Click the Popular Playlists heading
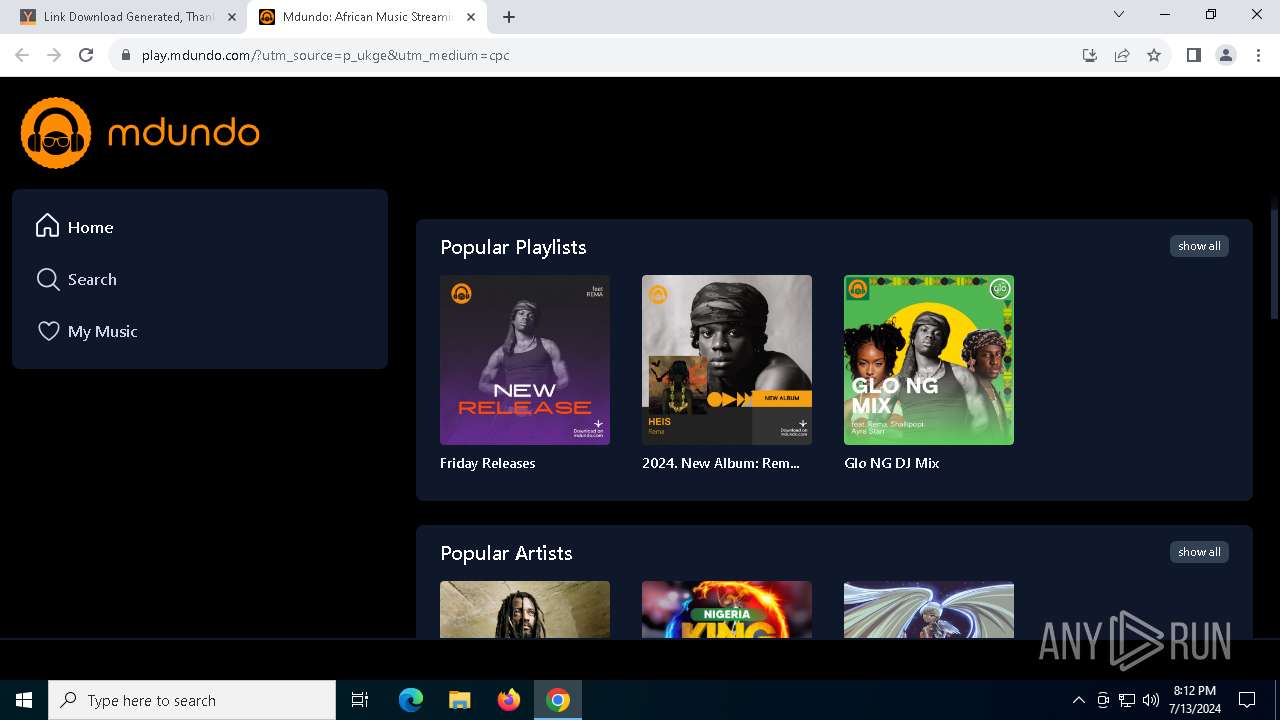This screenshot has width=1280, height=720. [x=513, y=247]
